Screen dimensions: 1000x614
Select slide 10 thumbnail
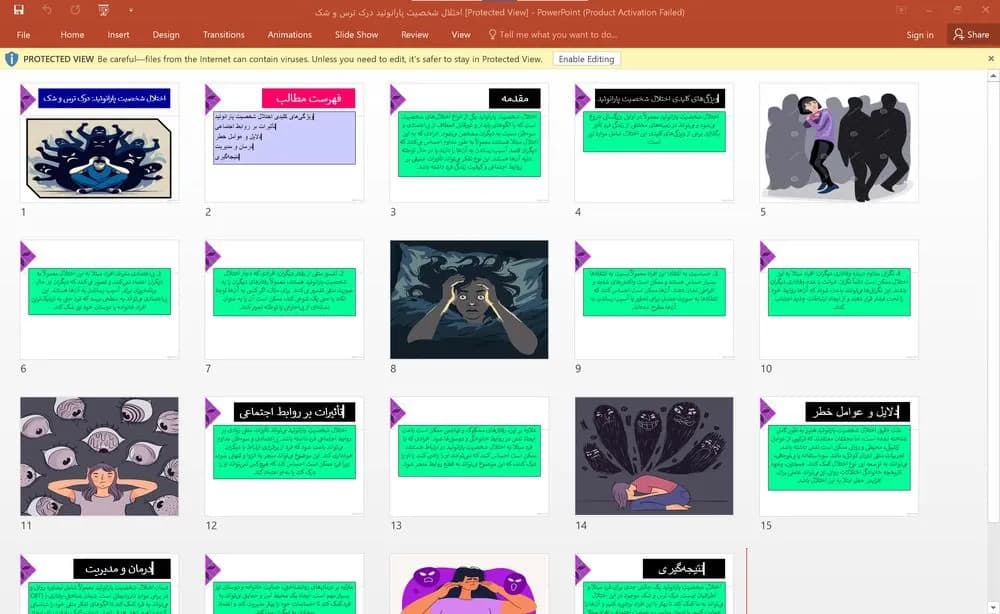coord(839,299)
